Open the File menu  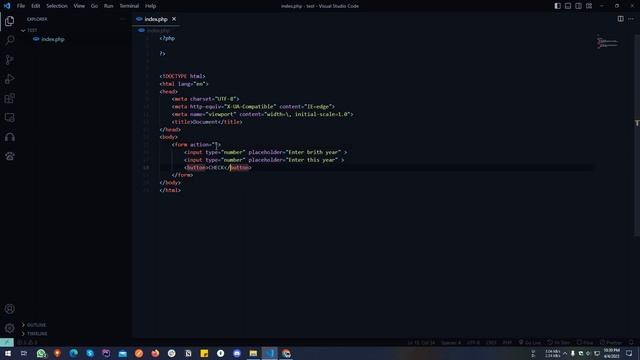21,6
